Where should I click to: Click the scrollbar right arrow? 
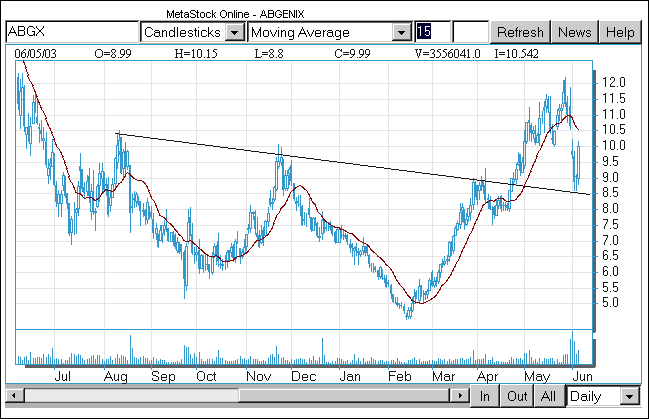coord(459,395)
